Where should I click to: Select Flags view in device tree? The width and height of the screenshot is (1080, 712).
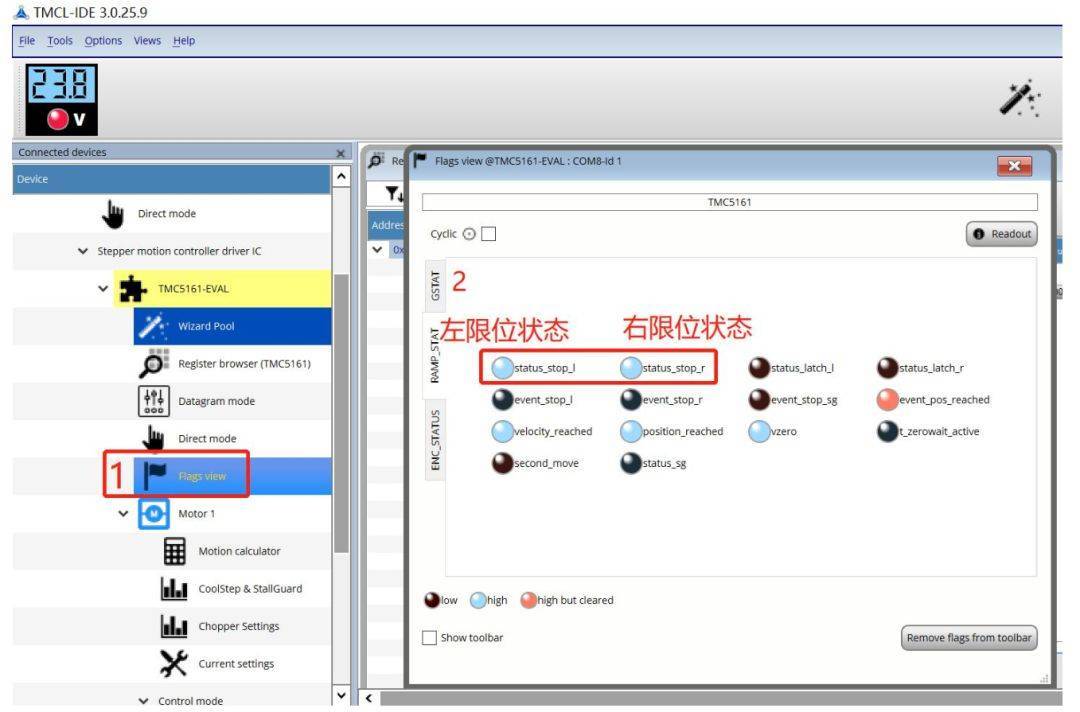pos(201,476)
